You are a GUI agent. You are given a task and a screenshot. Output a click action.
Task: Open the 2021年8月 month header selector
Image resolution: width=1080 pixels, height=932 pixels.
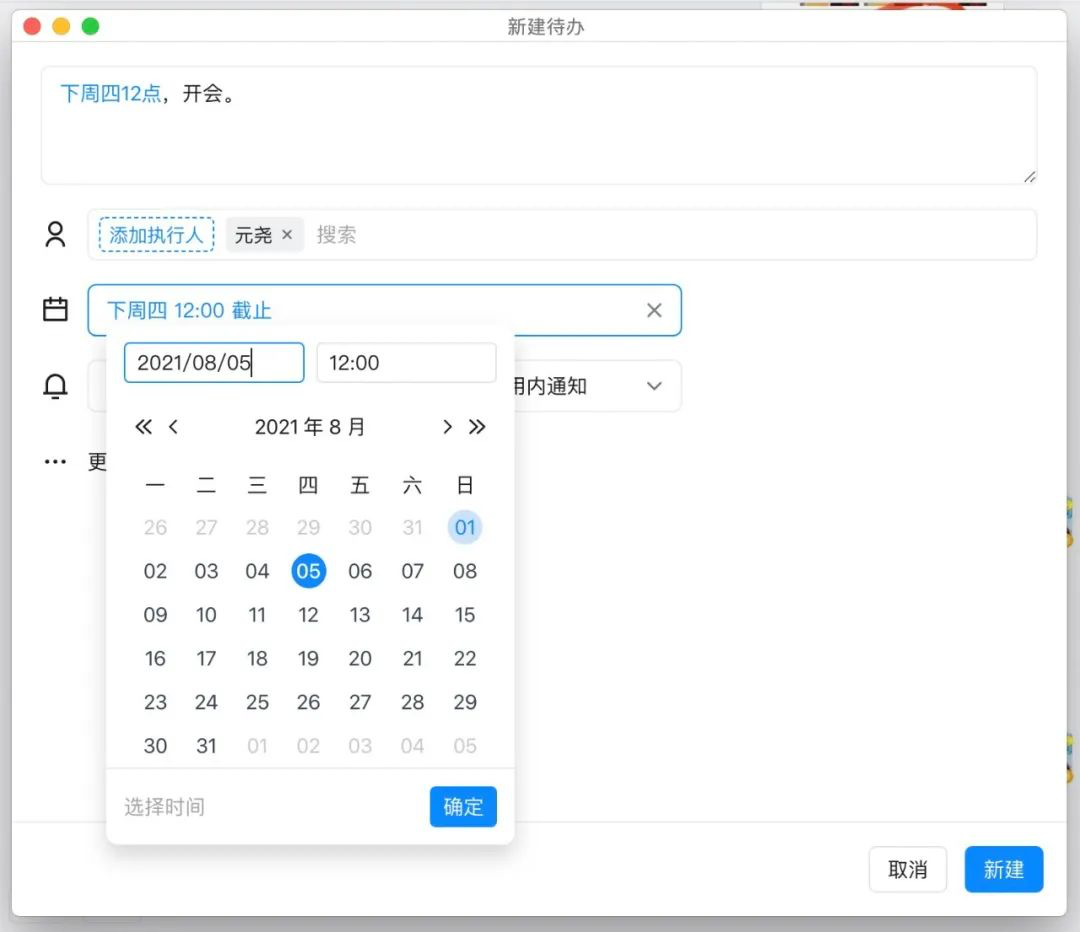[x=310, y=427]
